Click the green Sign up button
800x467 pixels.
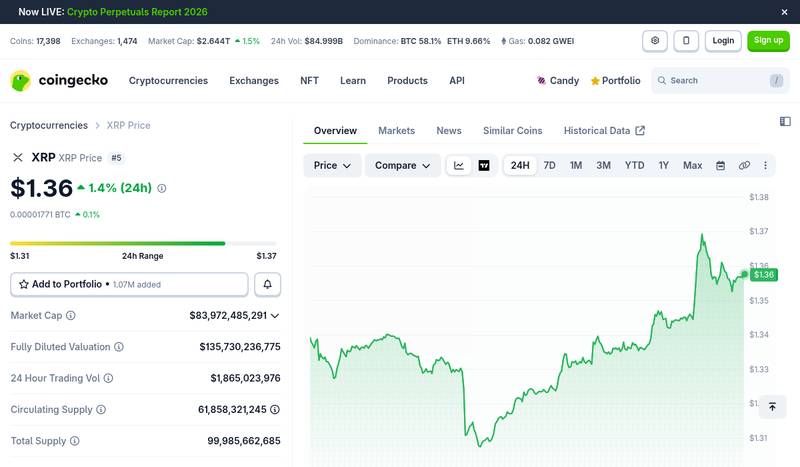click(x=768, y=41)
